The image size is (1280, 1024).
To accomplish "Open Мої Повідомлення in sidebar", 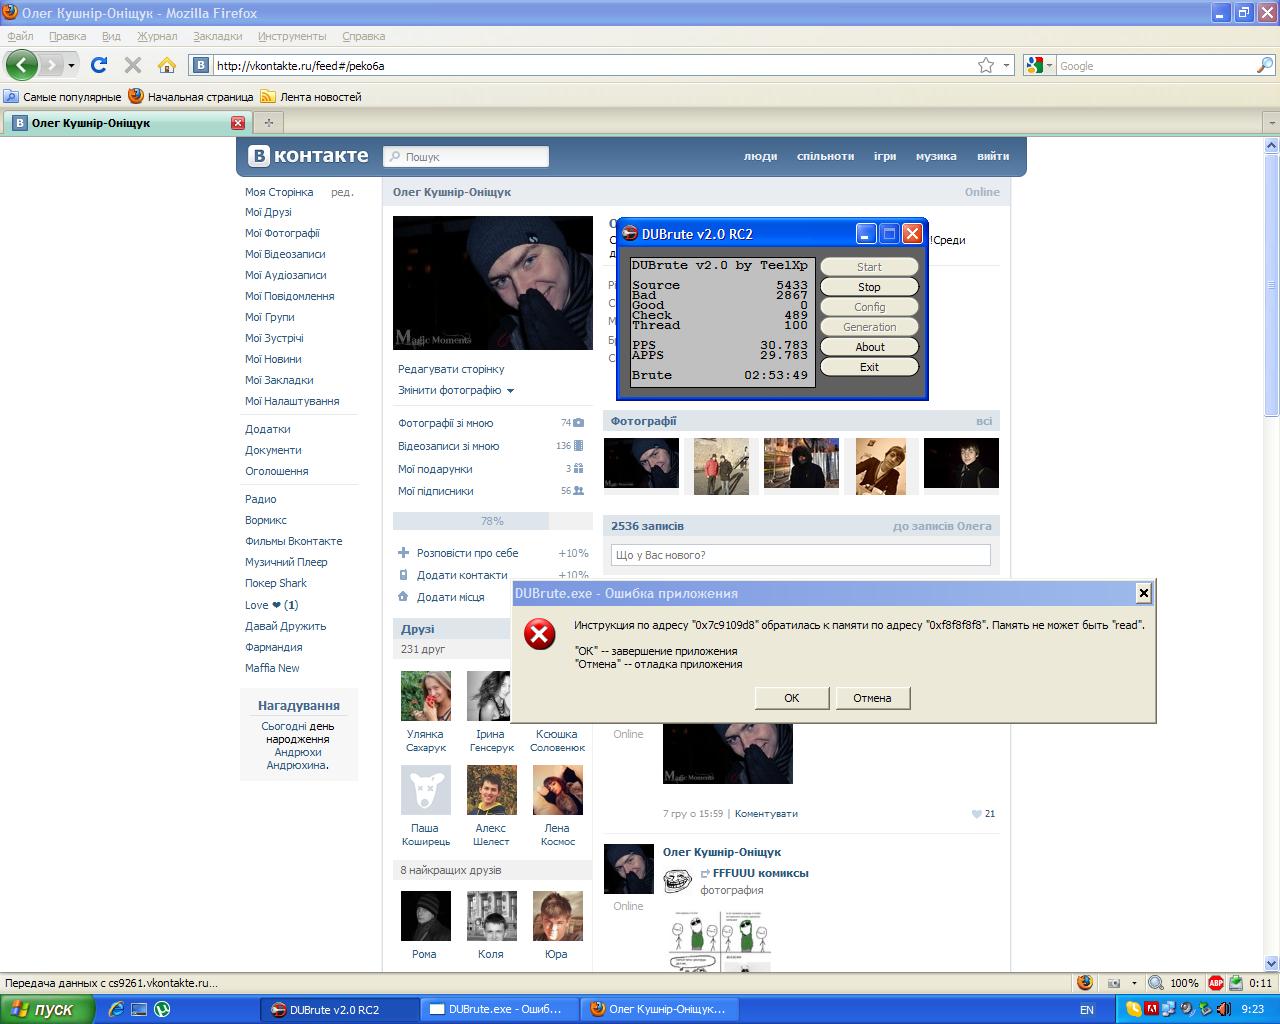I will click(290, 296).
